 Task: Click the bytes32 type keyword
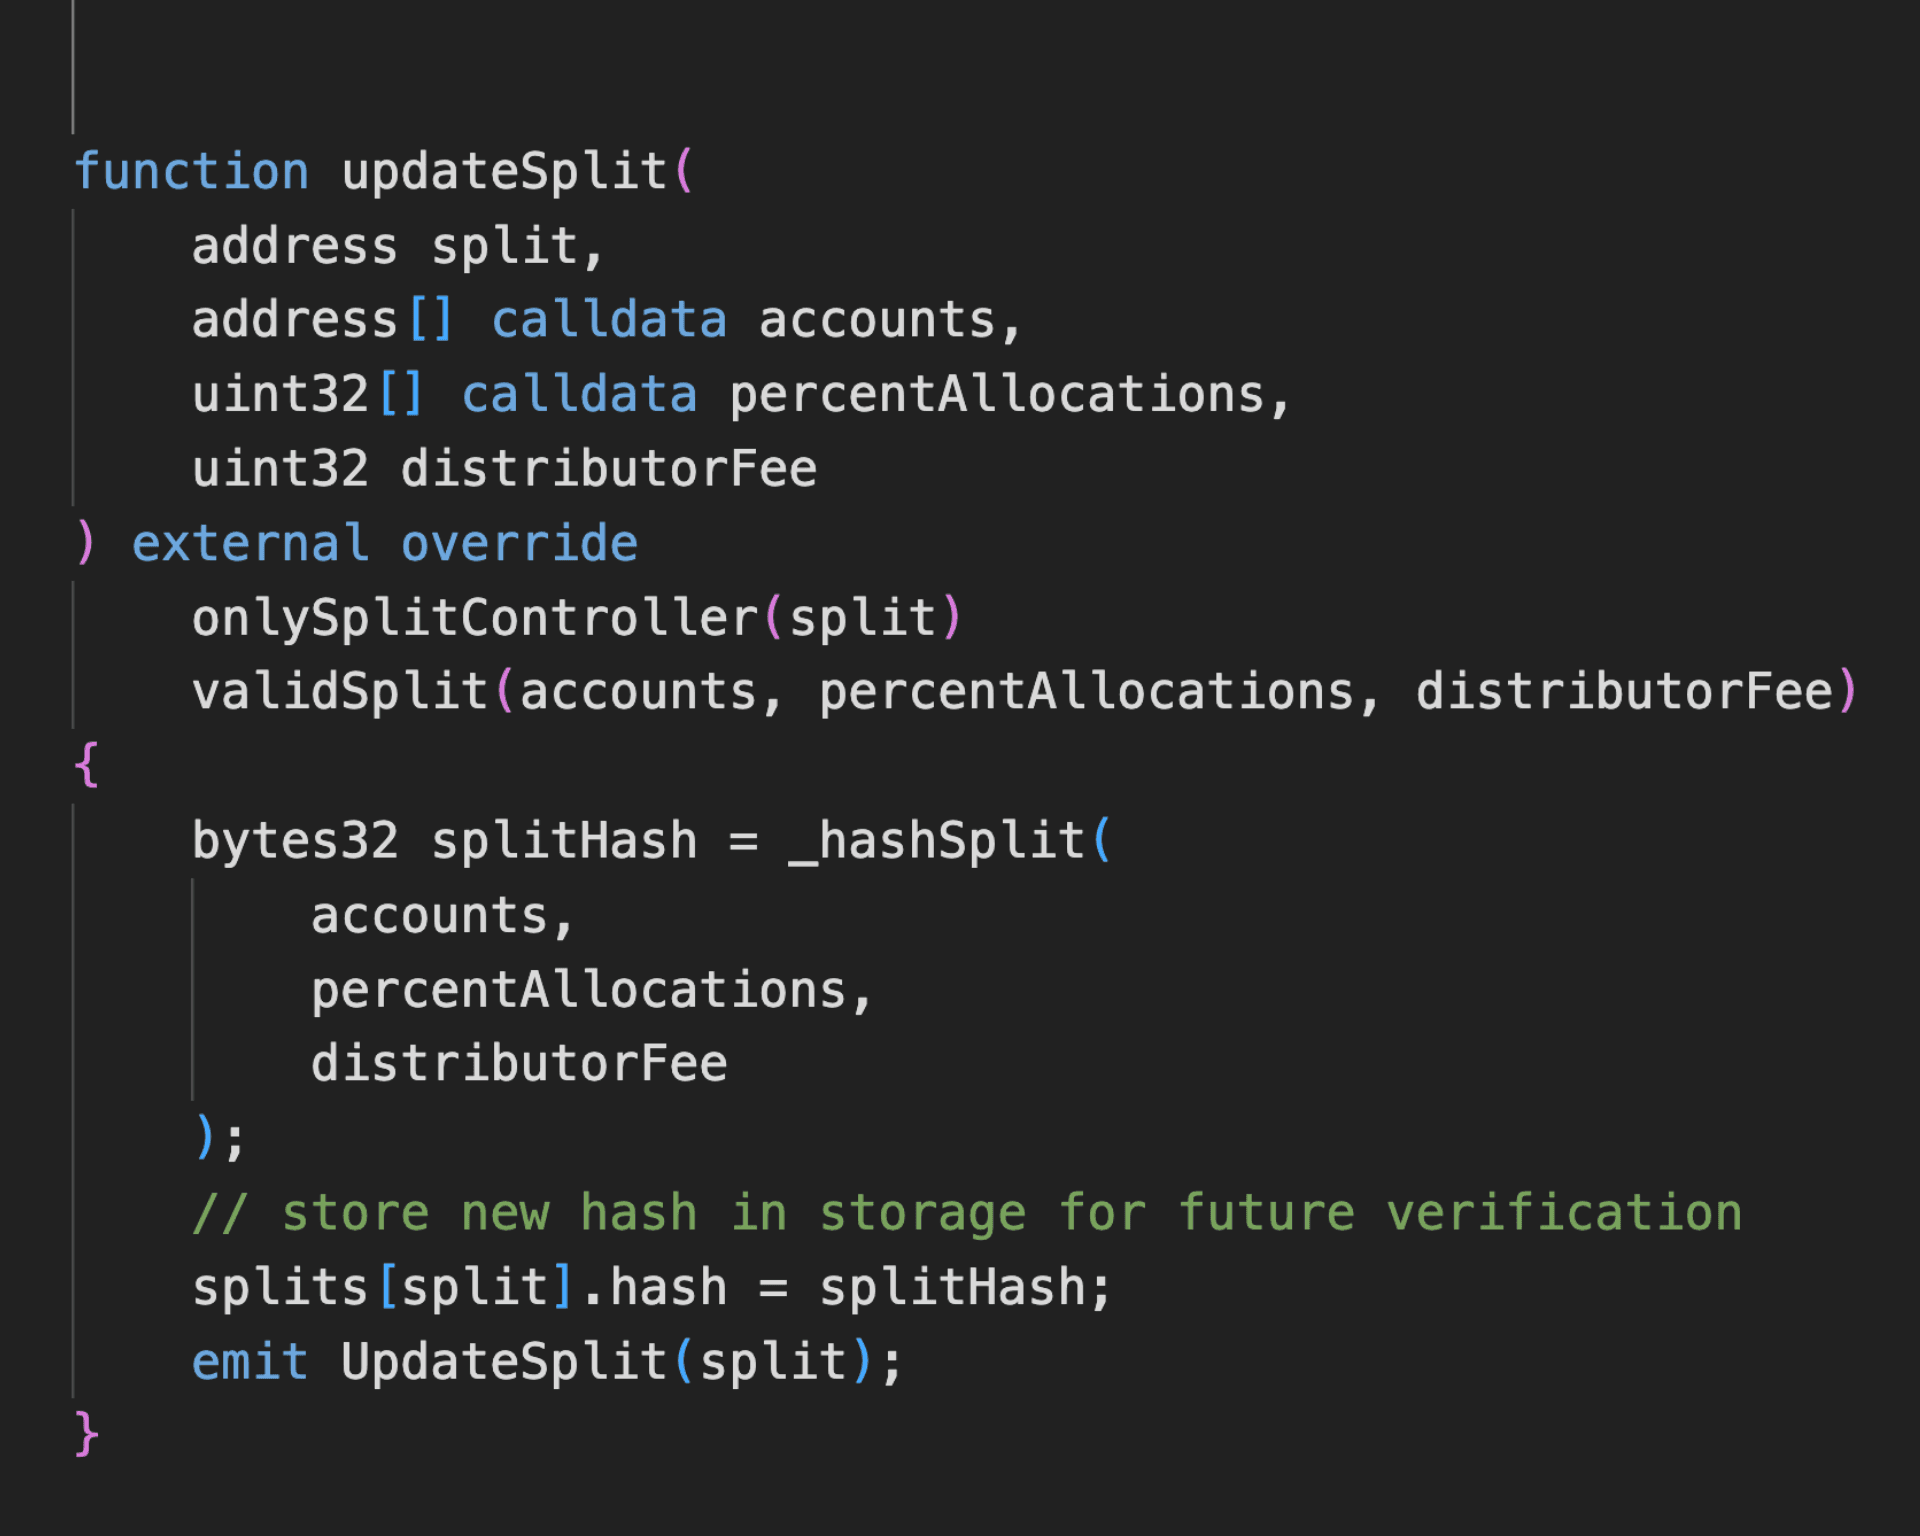295,841
